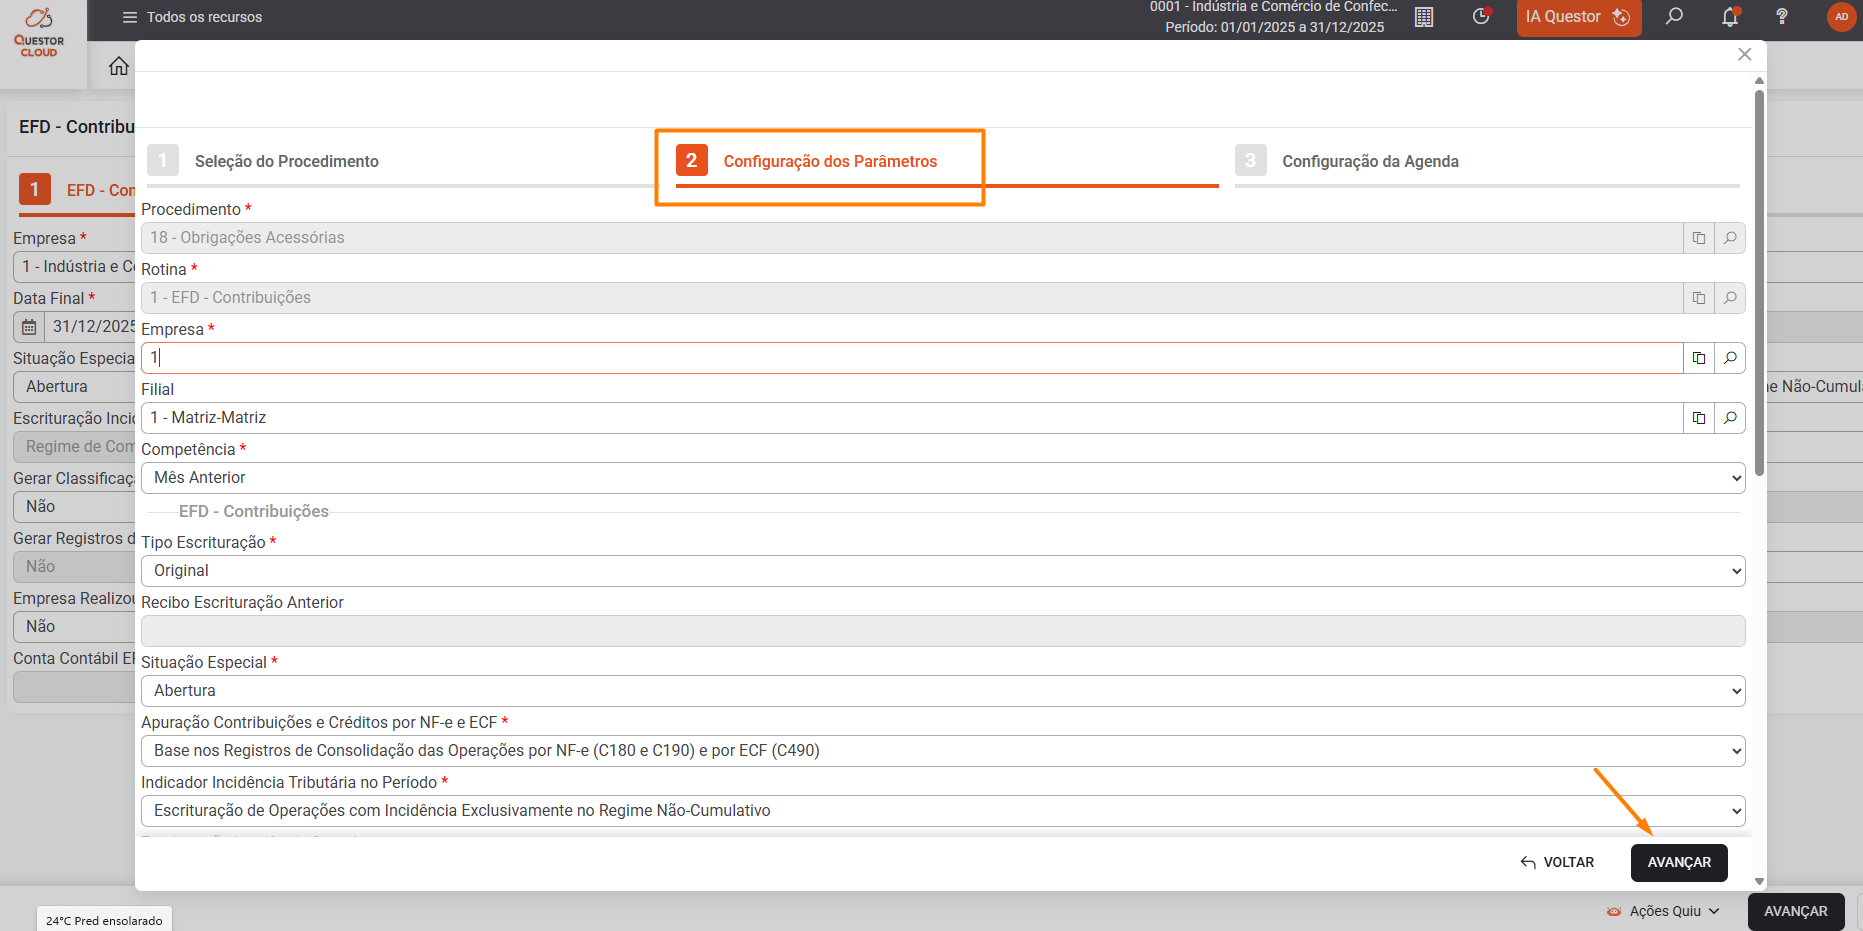
Task: Open the Tipo Escrituração dropdown
Action: coord(943,571)
